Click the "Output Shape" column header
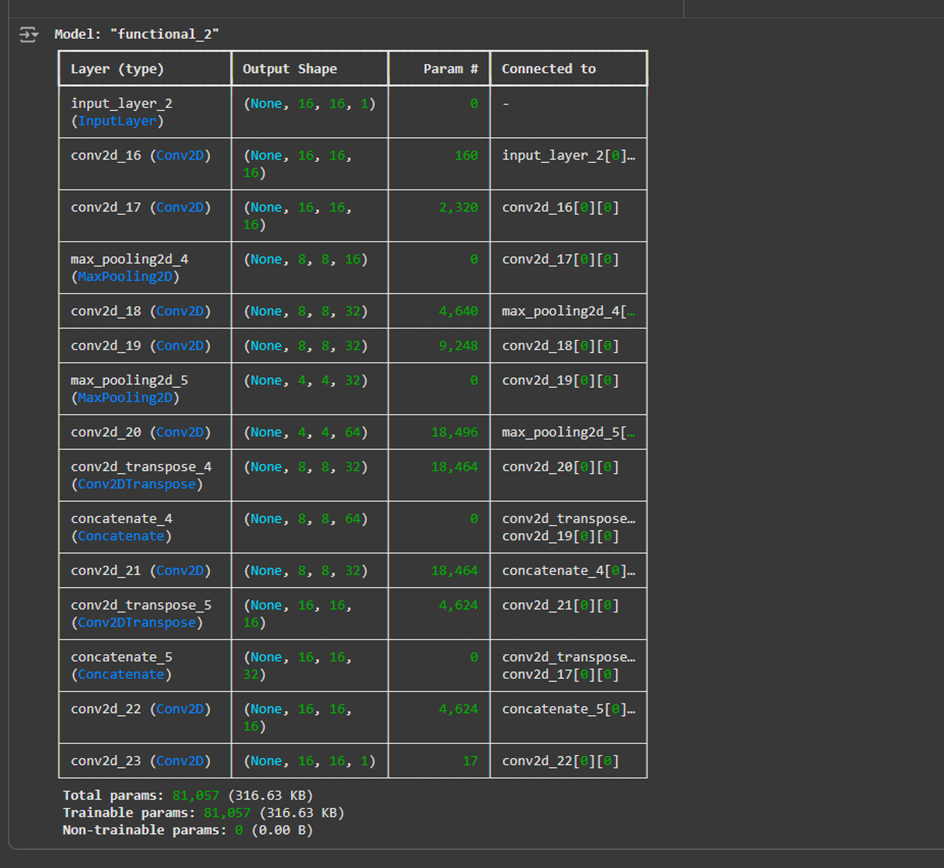The height and width of the screenshot is (868, 944). click(290, 69)
